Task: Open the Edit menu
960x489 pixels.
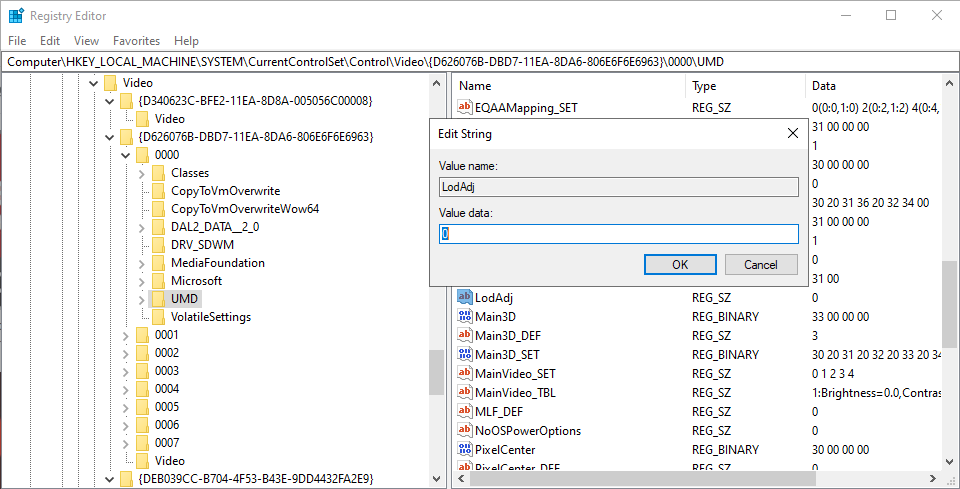Action: tap(50, 40)
